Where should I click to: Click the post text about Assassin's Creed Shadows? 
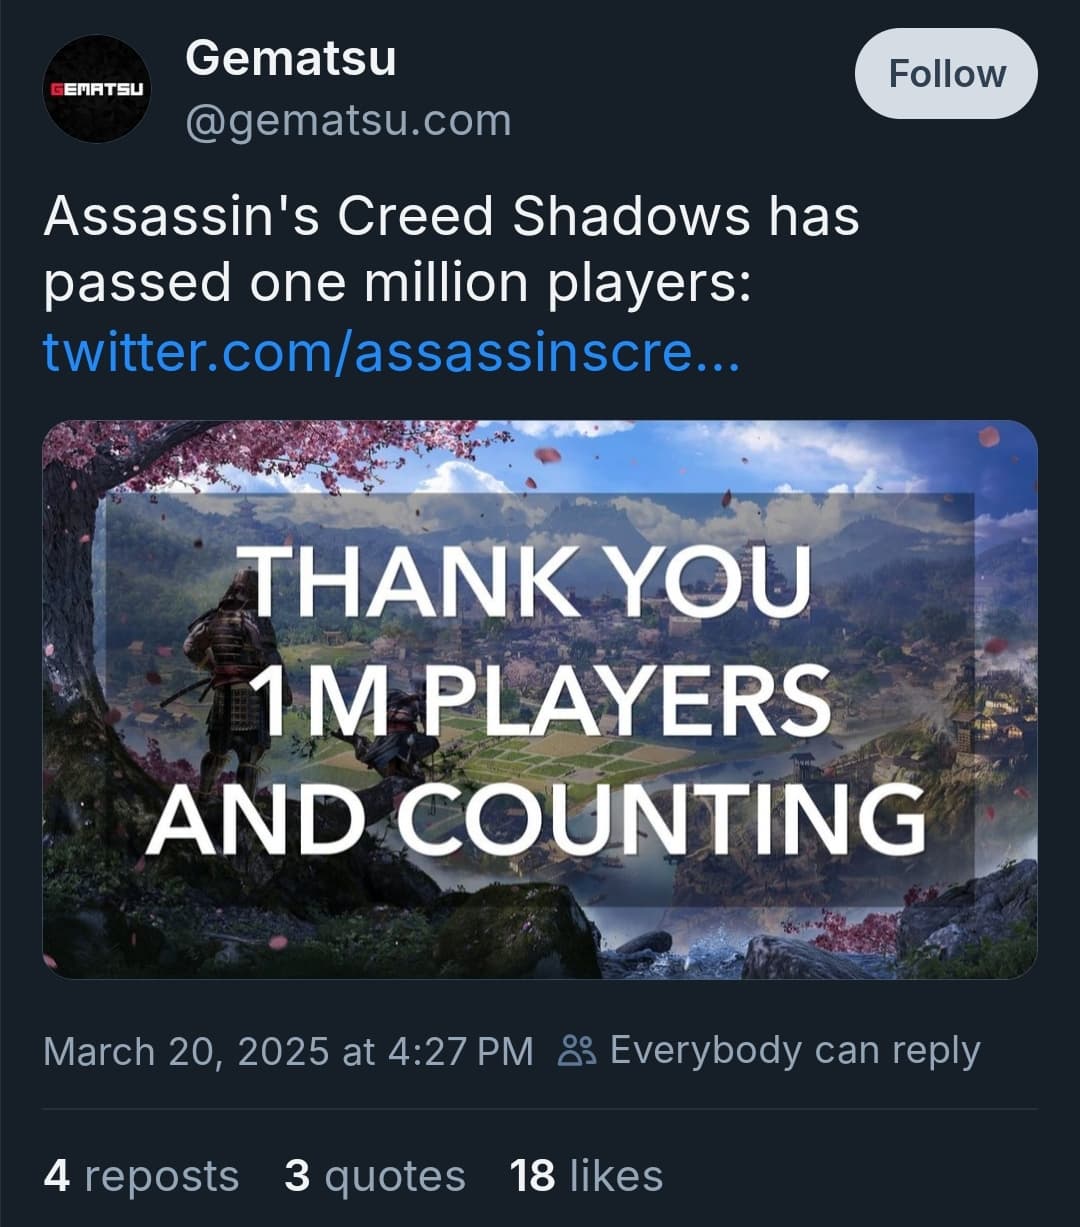tap(450, 250)
